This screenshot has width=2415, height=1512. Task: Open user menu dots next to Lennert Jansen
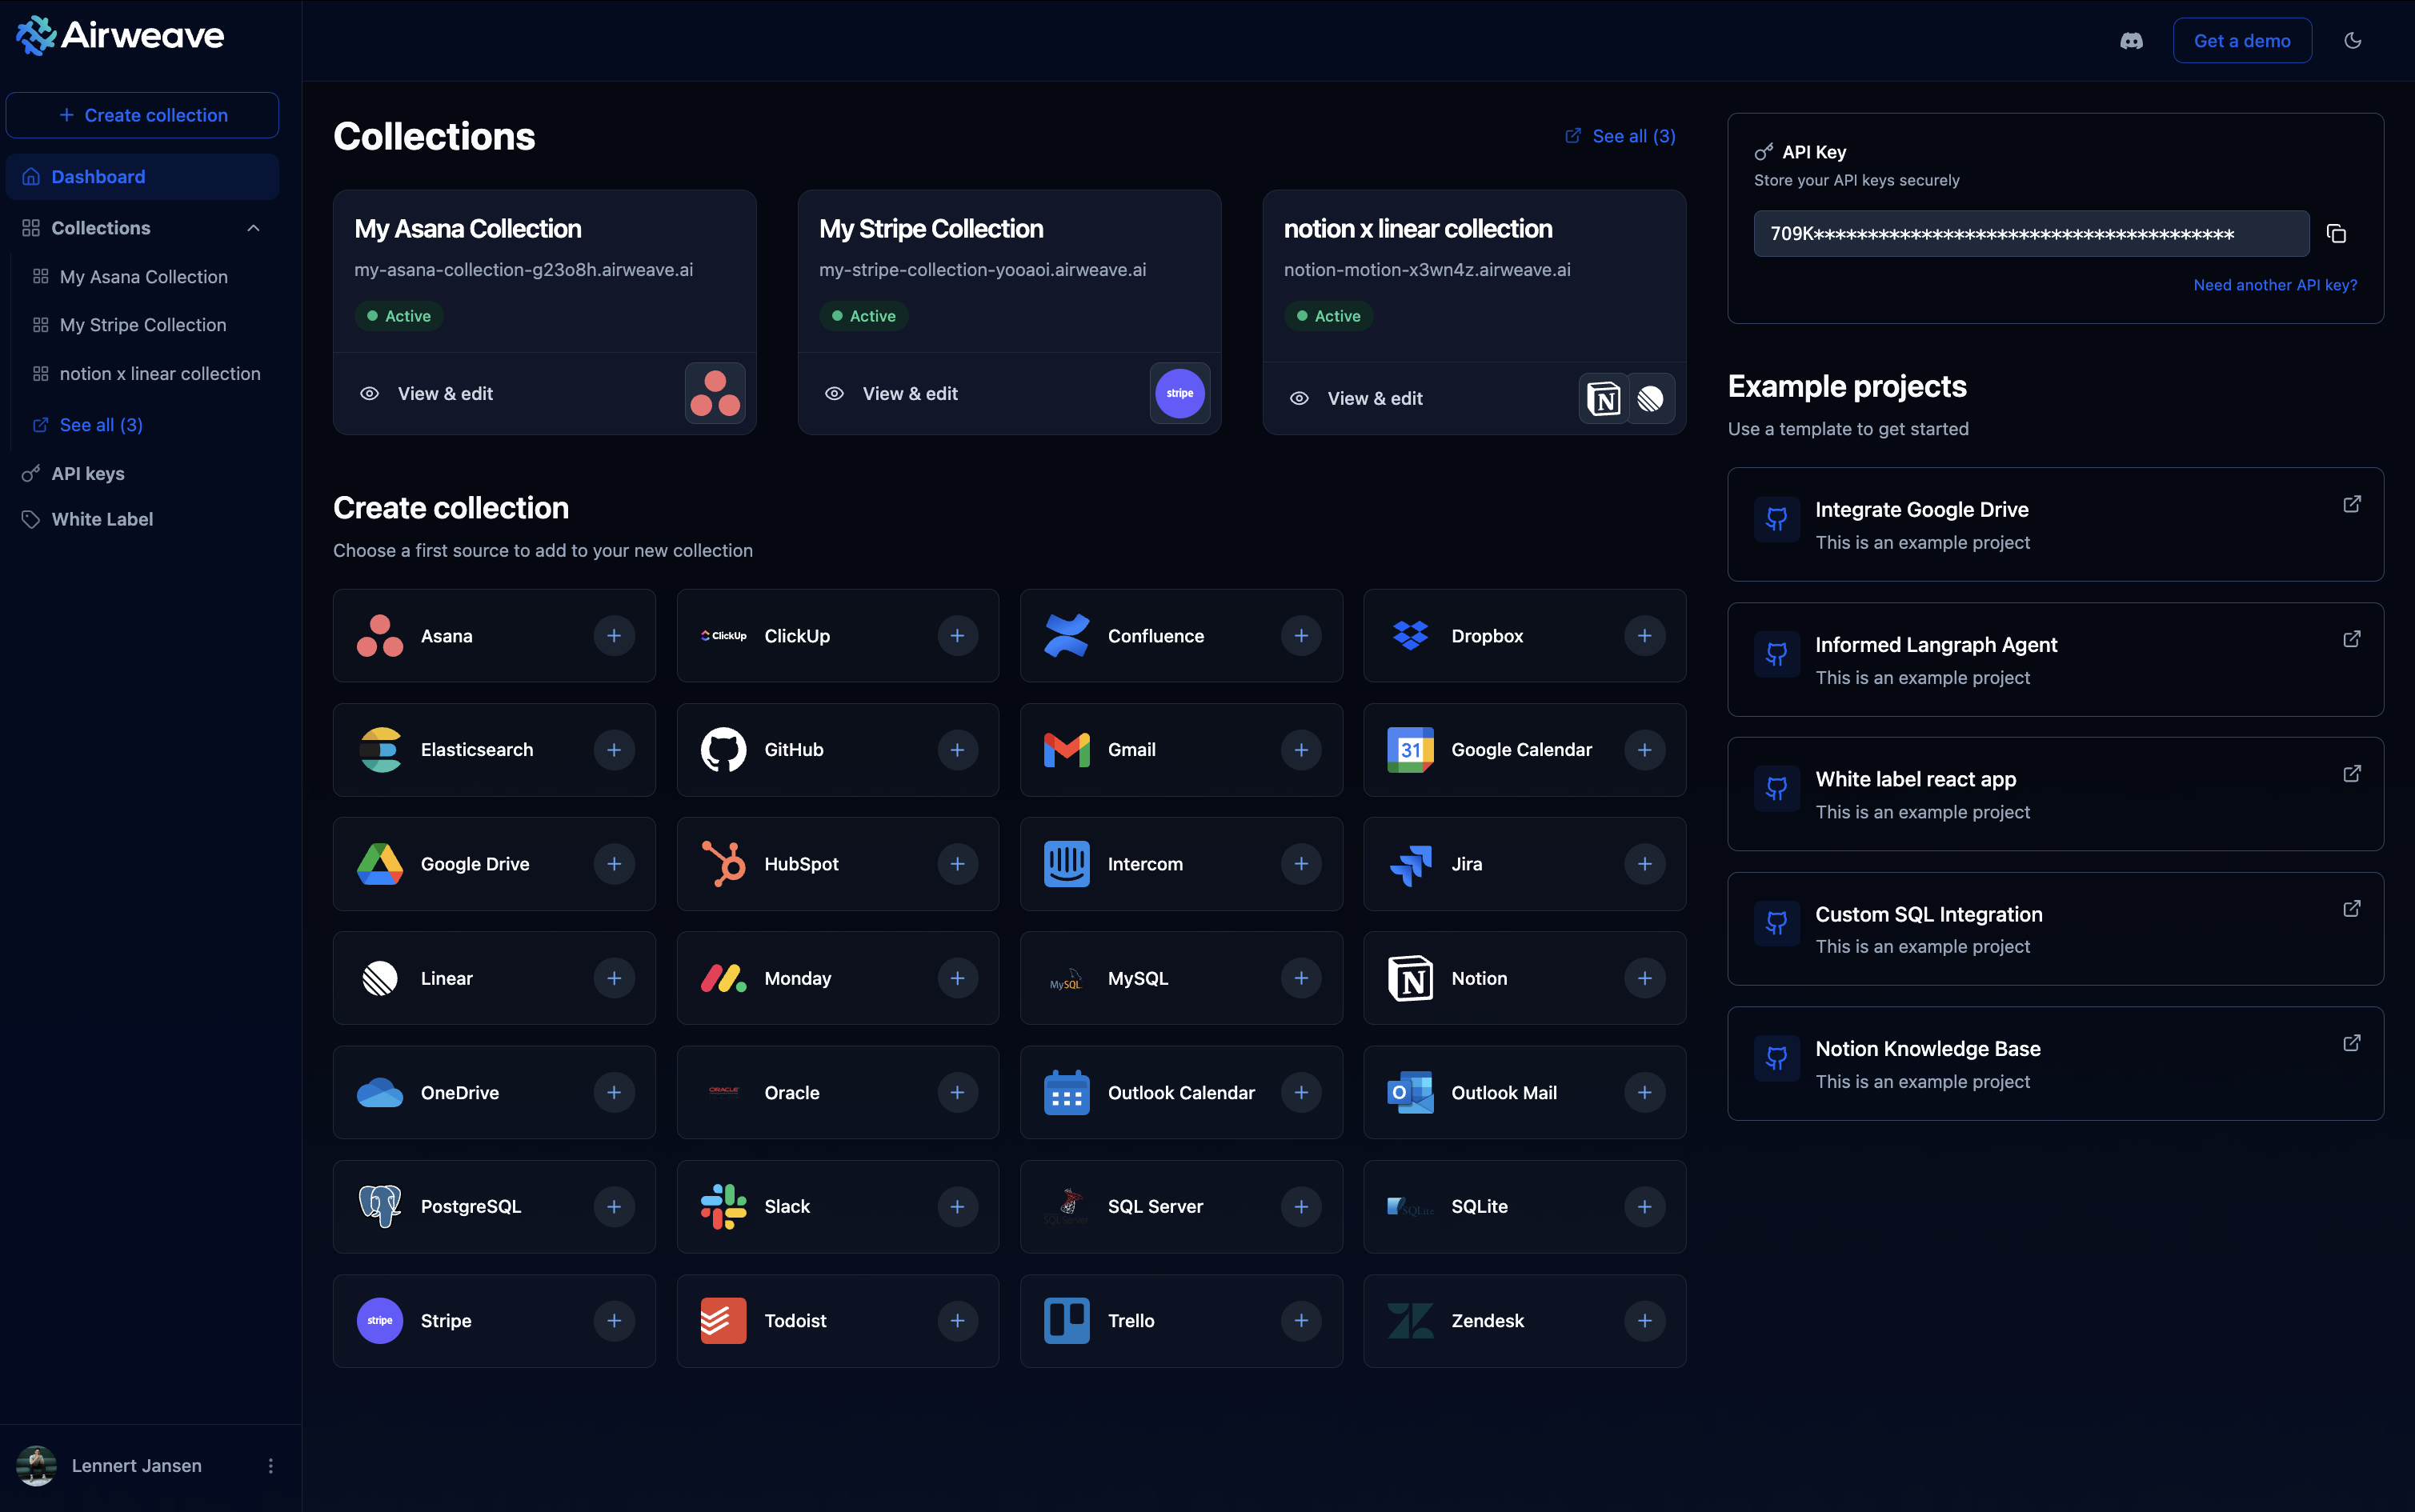[x=270, y=1465]
